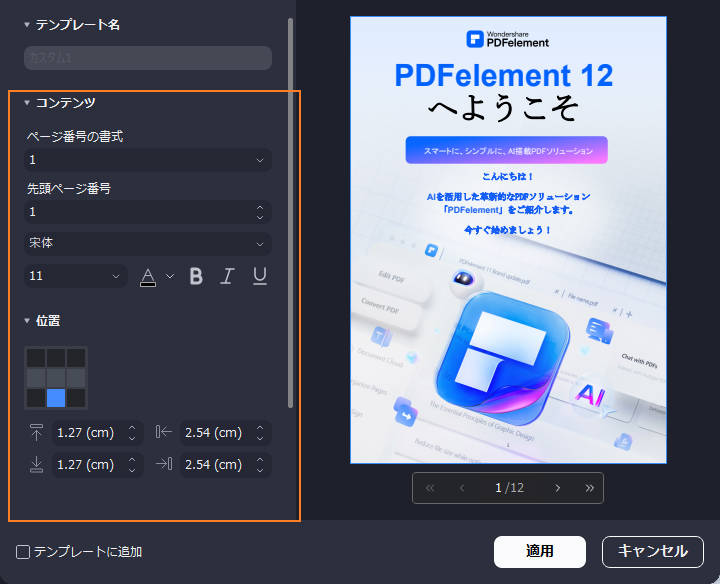Go to first preview page
The height and width of the screenshot is (584, 720).
(430, 488)
